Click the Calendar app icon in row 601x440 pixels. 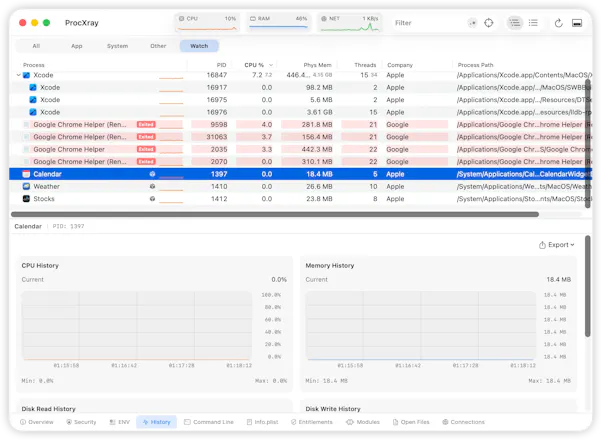point(26,174)
